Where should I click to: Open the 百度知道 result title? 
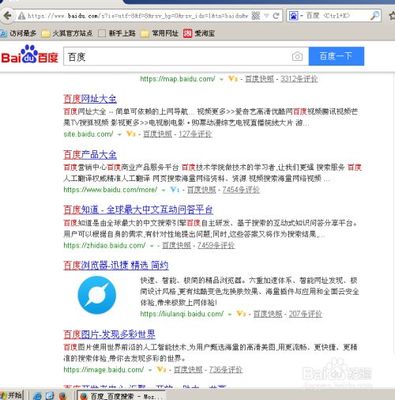tap(138, 210)
